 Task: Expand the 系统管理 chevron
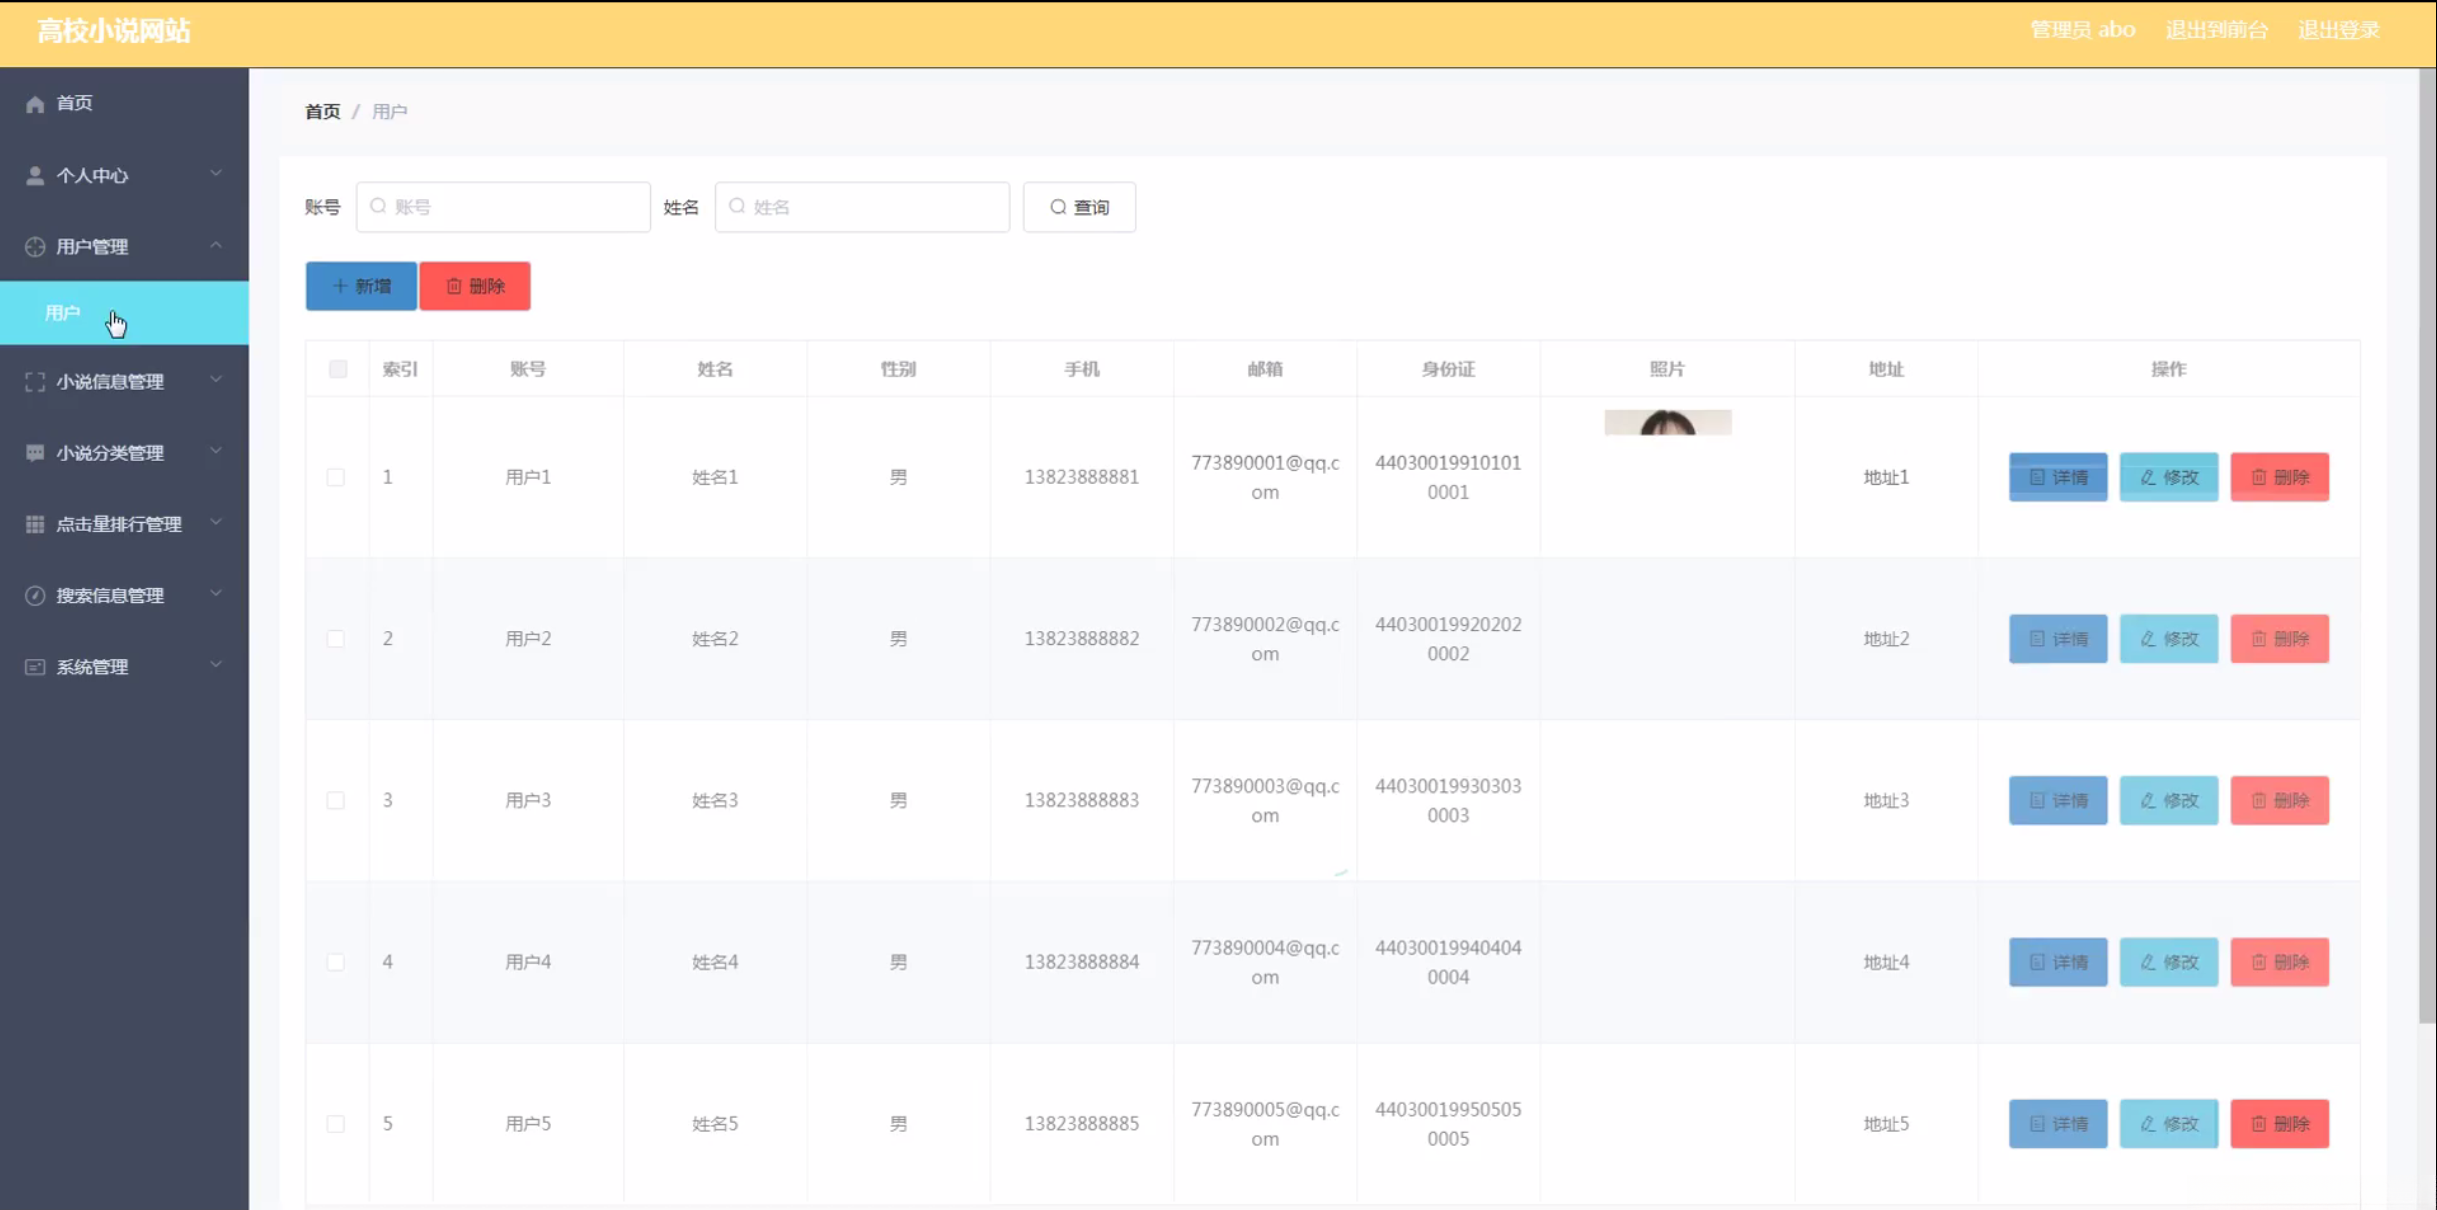click(x=216, y=666)
